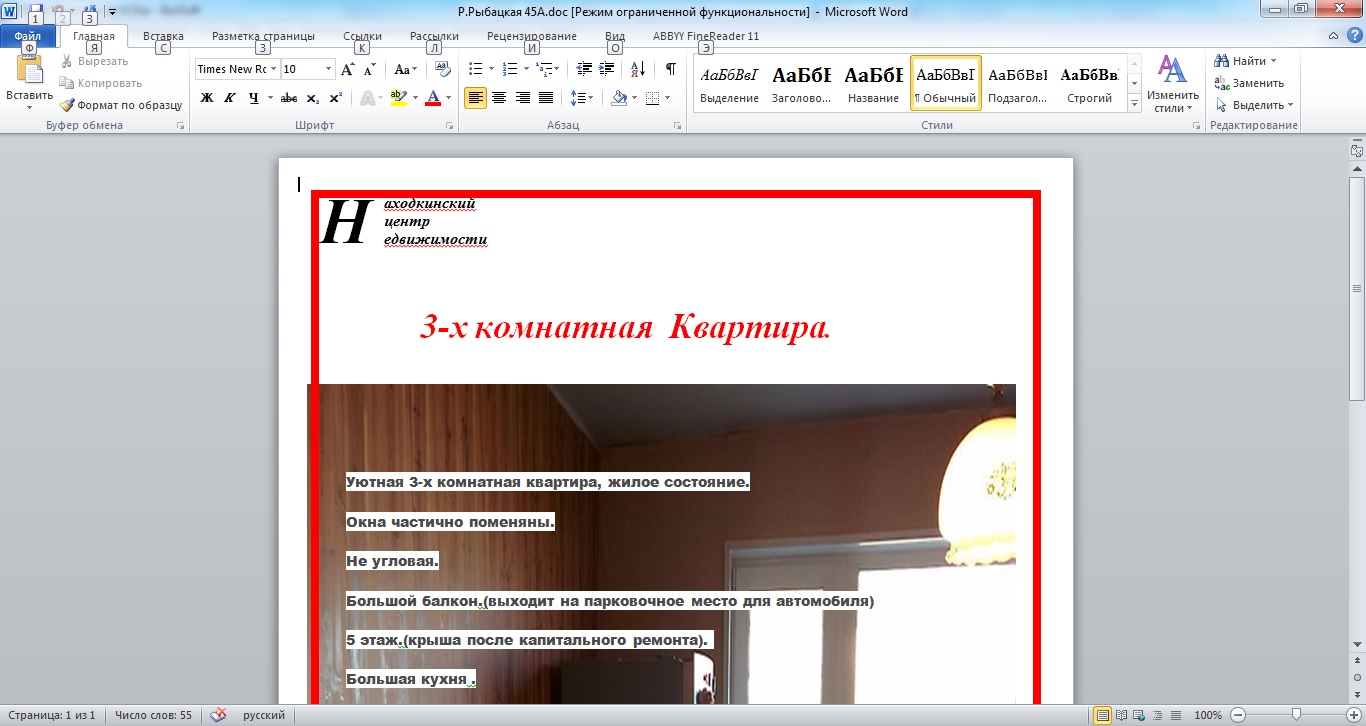Image resolution: width=1366 pixels, height=726 pixels.
Task: Switch to the Вставка ribbon tab
Action: (x=163, y=36)
